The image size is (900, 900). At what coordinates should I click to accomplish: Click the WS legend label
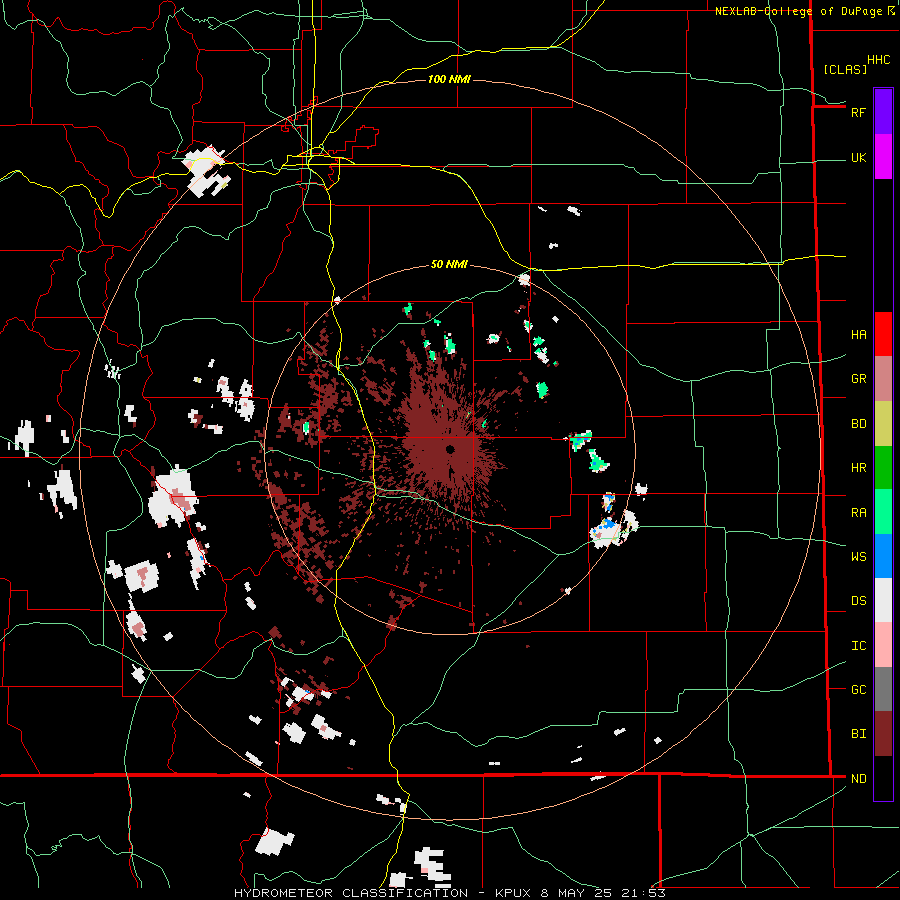click(858, 557)
